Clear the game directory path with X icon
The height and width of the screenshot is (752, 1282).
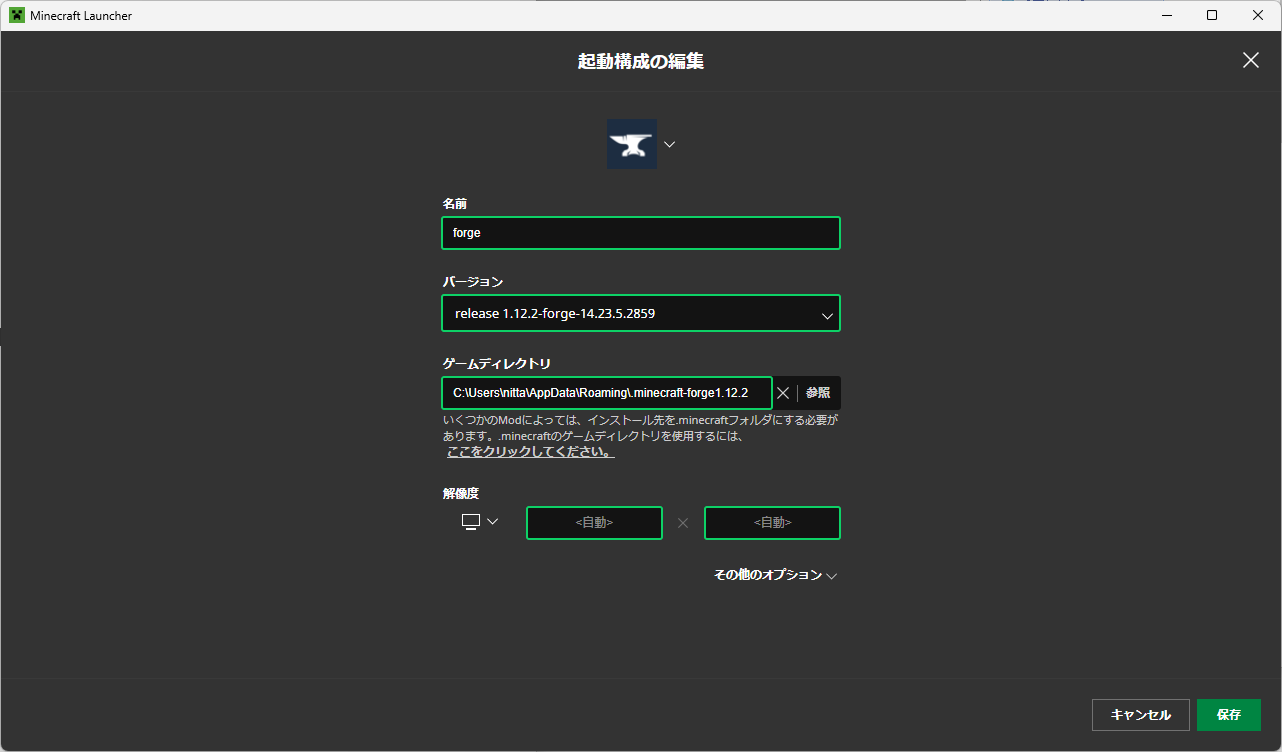pyautogui.click(x=783, y=393)
